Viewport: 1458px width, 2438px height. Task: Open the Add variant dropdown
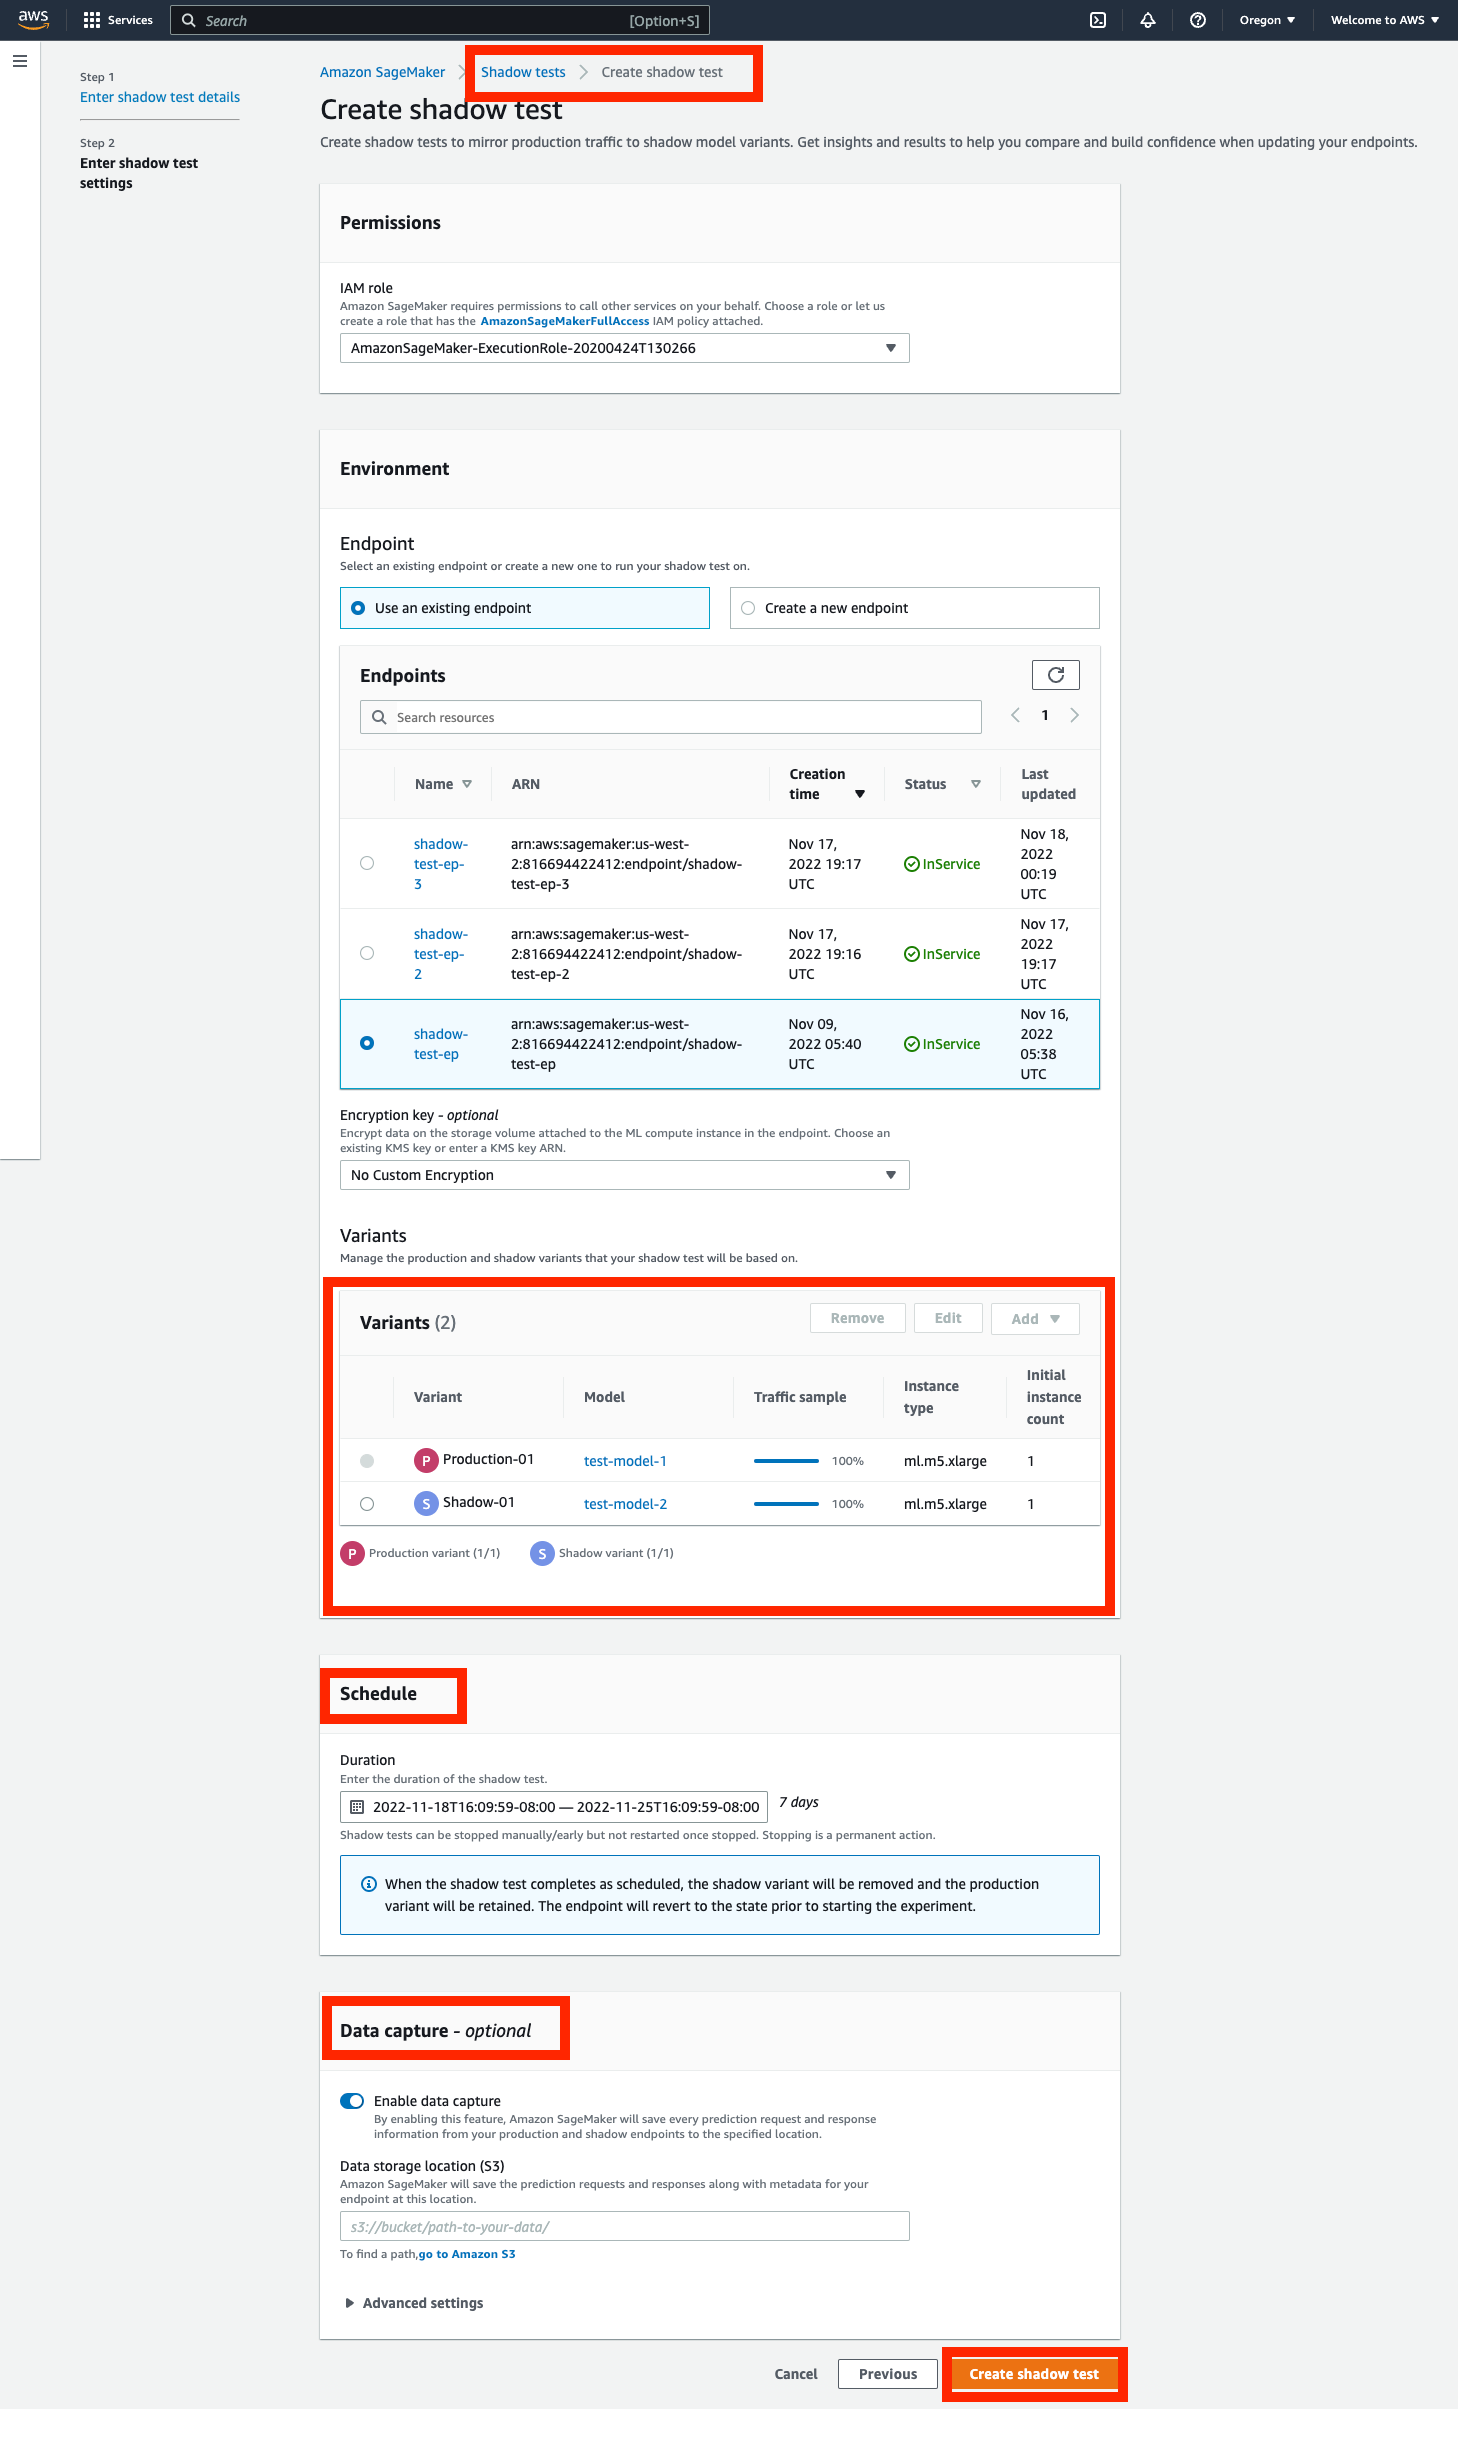pos(1035,1319)
